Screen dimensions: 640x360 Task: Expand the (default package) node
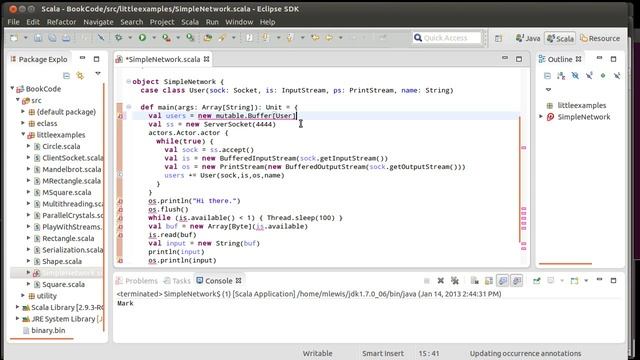coord(23,111)
